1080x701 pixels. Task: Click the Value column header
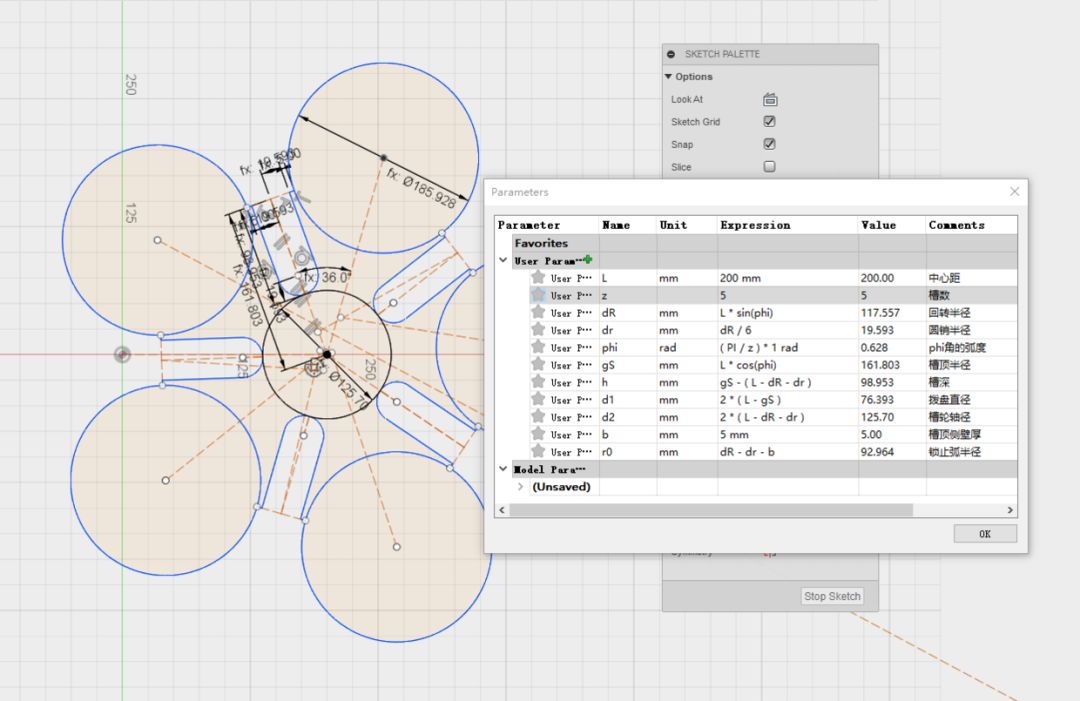[878, 225]
